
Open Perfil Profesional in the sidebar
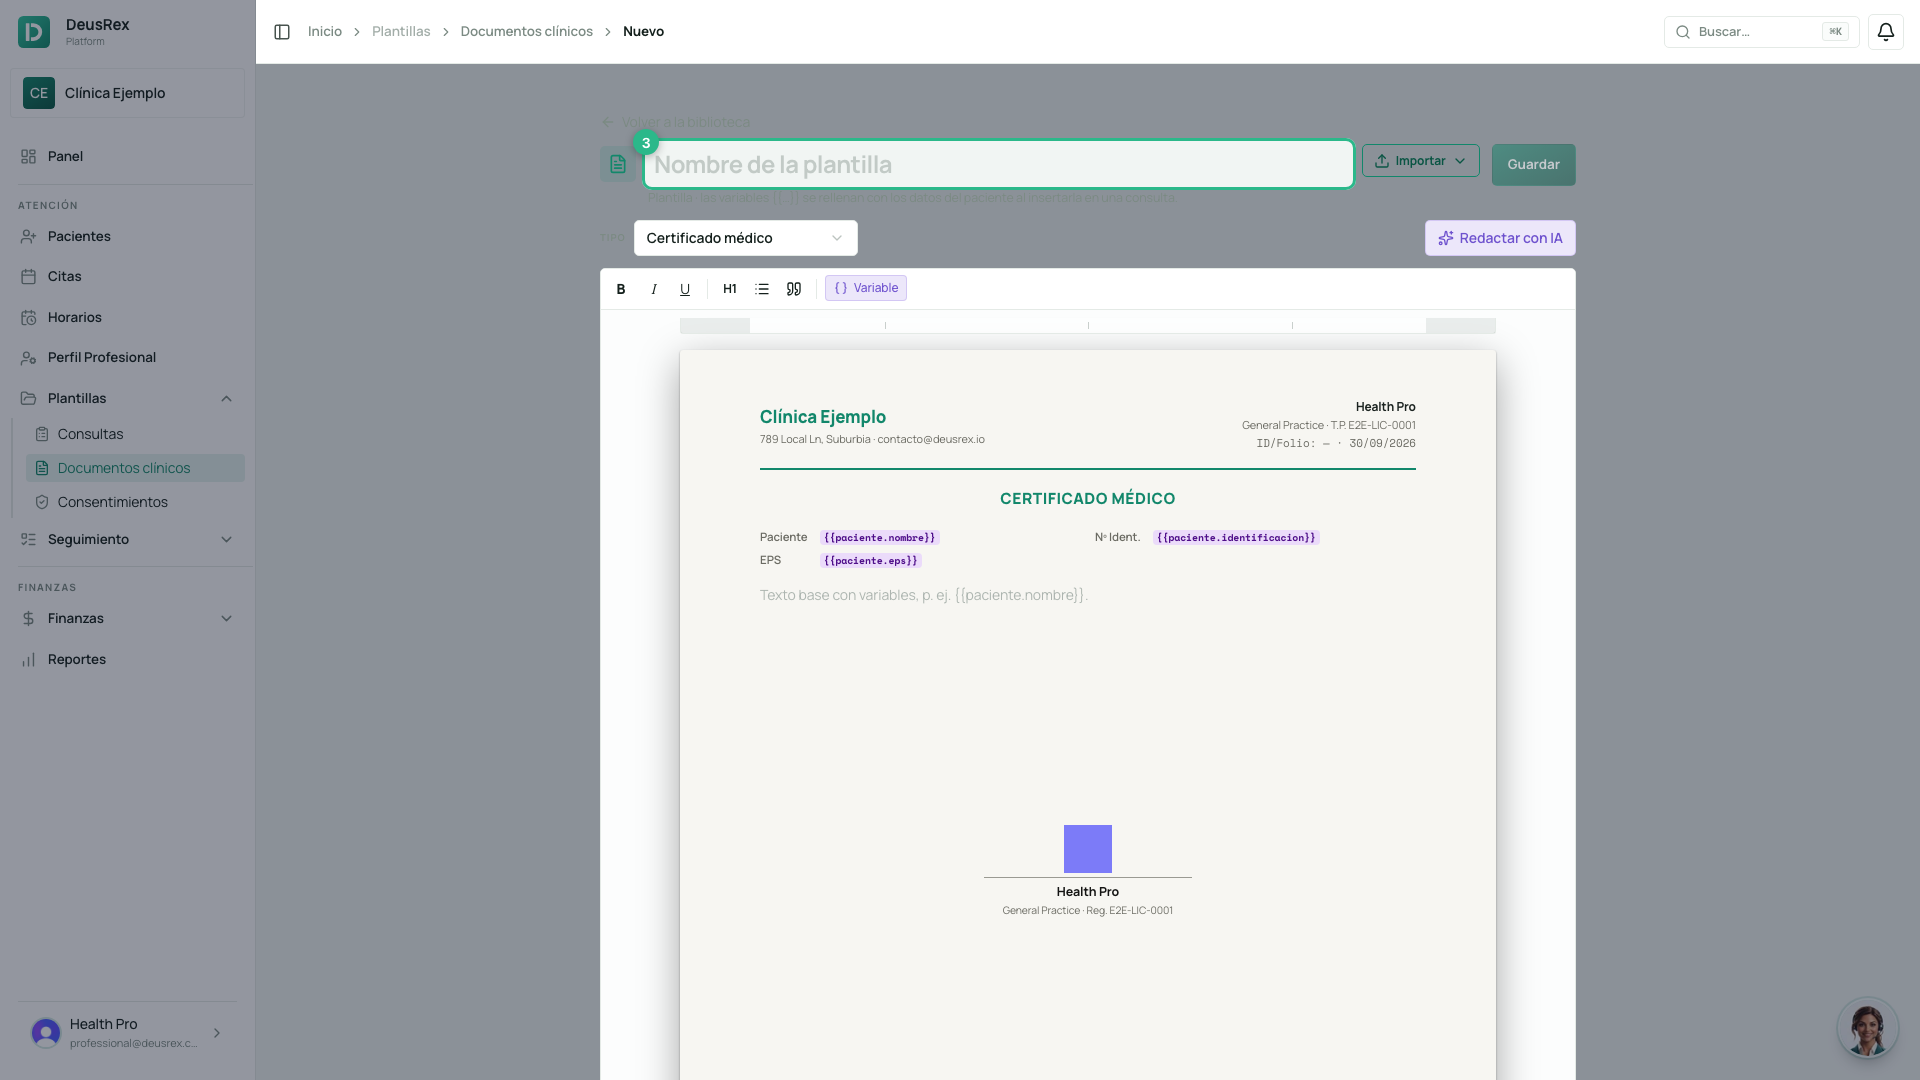pos(127,357)
